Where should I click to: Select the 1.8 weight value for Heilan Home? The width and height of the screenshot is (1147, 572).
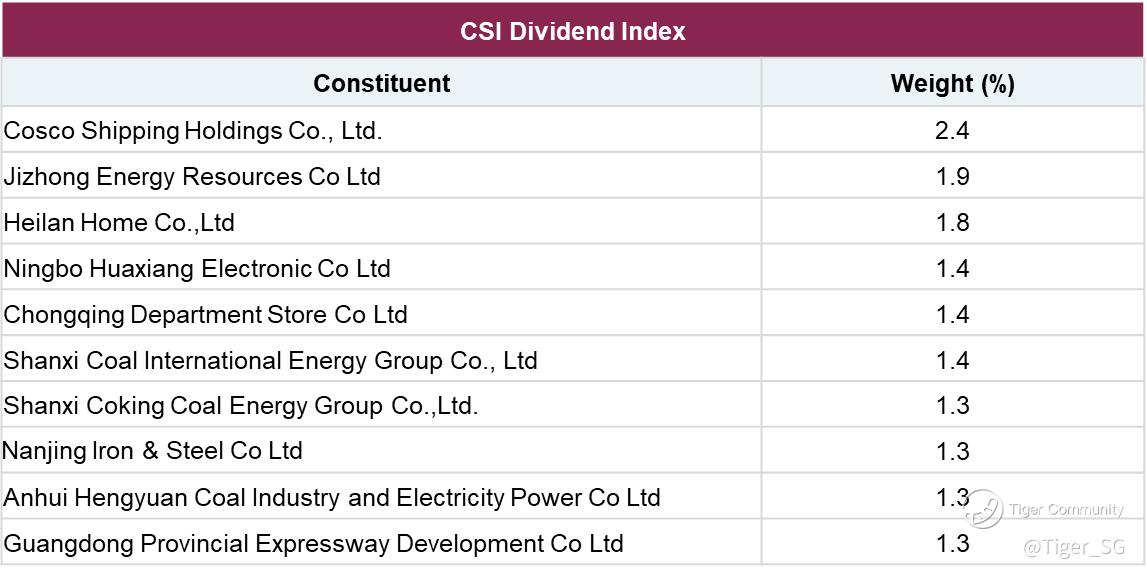coord(952,222)
